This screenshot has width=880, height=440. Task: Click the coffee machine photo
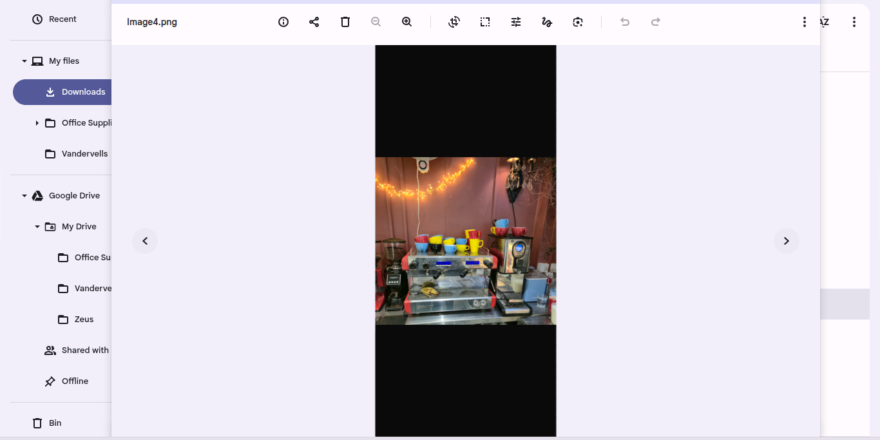pos(466,241)
